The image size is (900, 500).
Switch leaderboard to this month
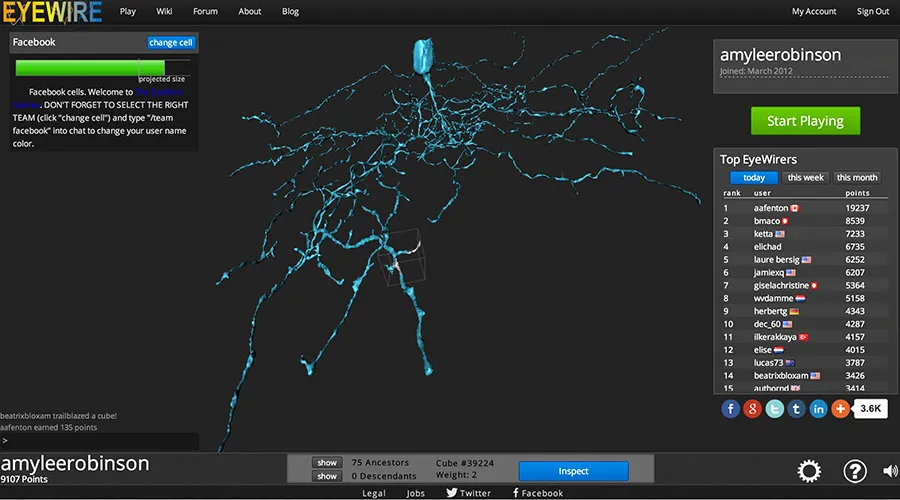(857, 177)
